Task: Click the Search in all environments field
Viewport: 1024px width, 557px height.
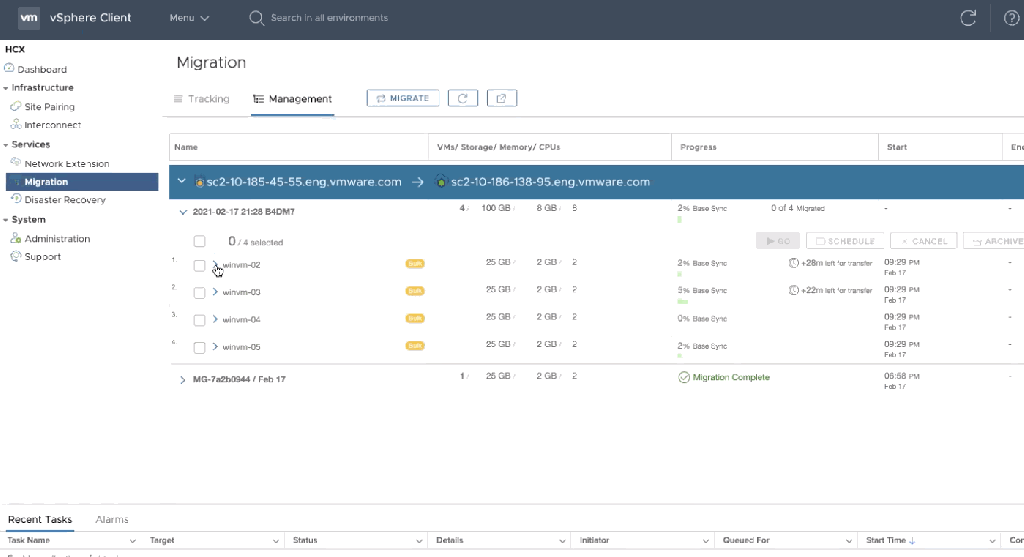Action: click(329, 18)
